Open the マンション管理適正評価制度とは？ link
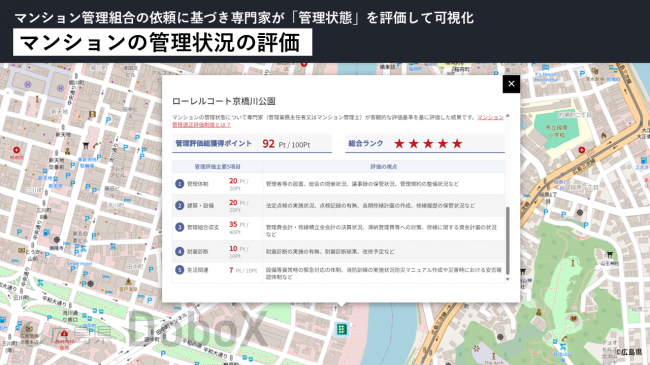This screenshot has width=650, height=365. 201,124
